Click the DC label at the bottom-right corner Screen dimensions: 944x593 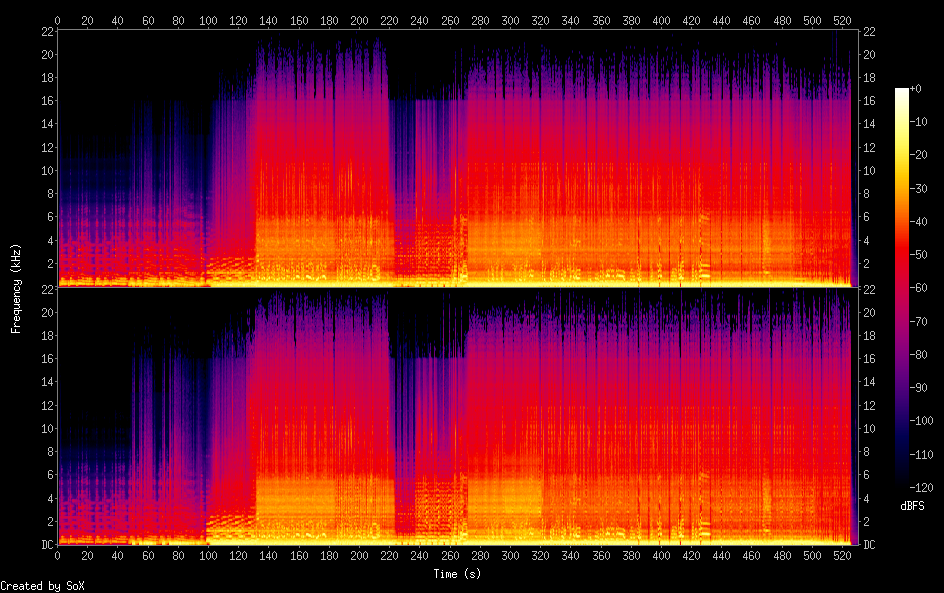click(868, 545)
